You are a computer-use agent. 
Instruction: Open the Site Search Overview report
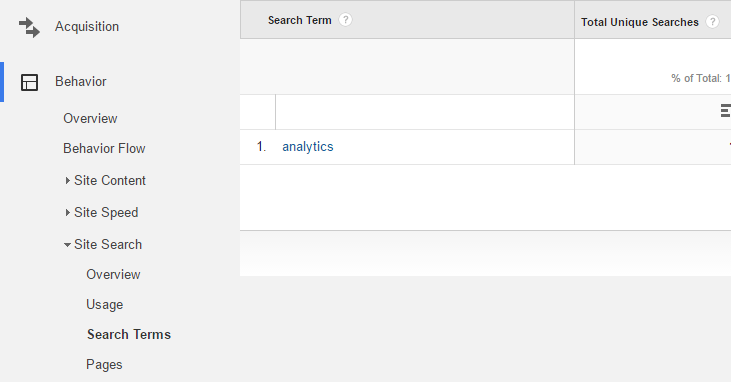tap(113, 274)
